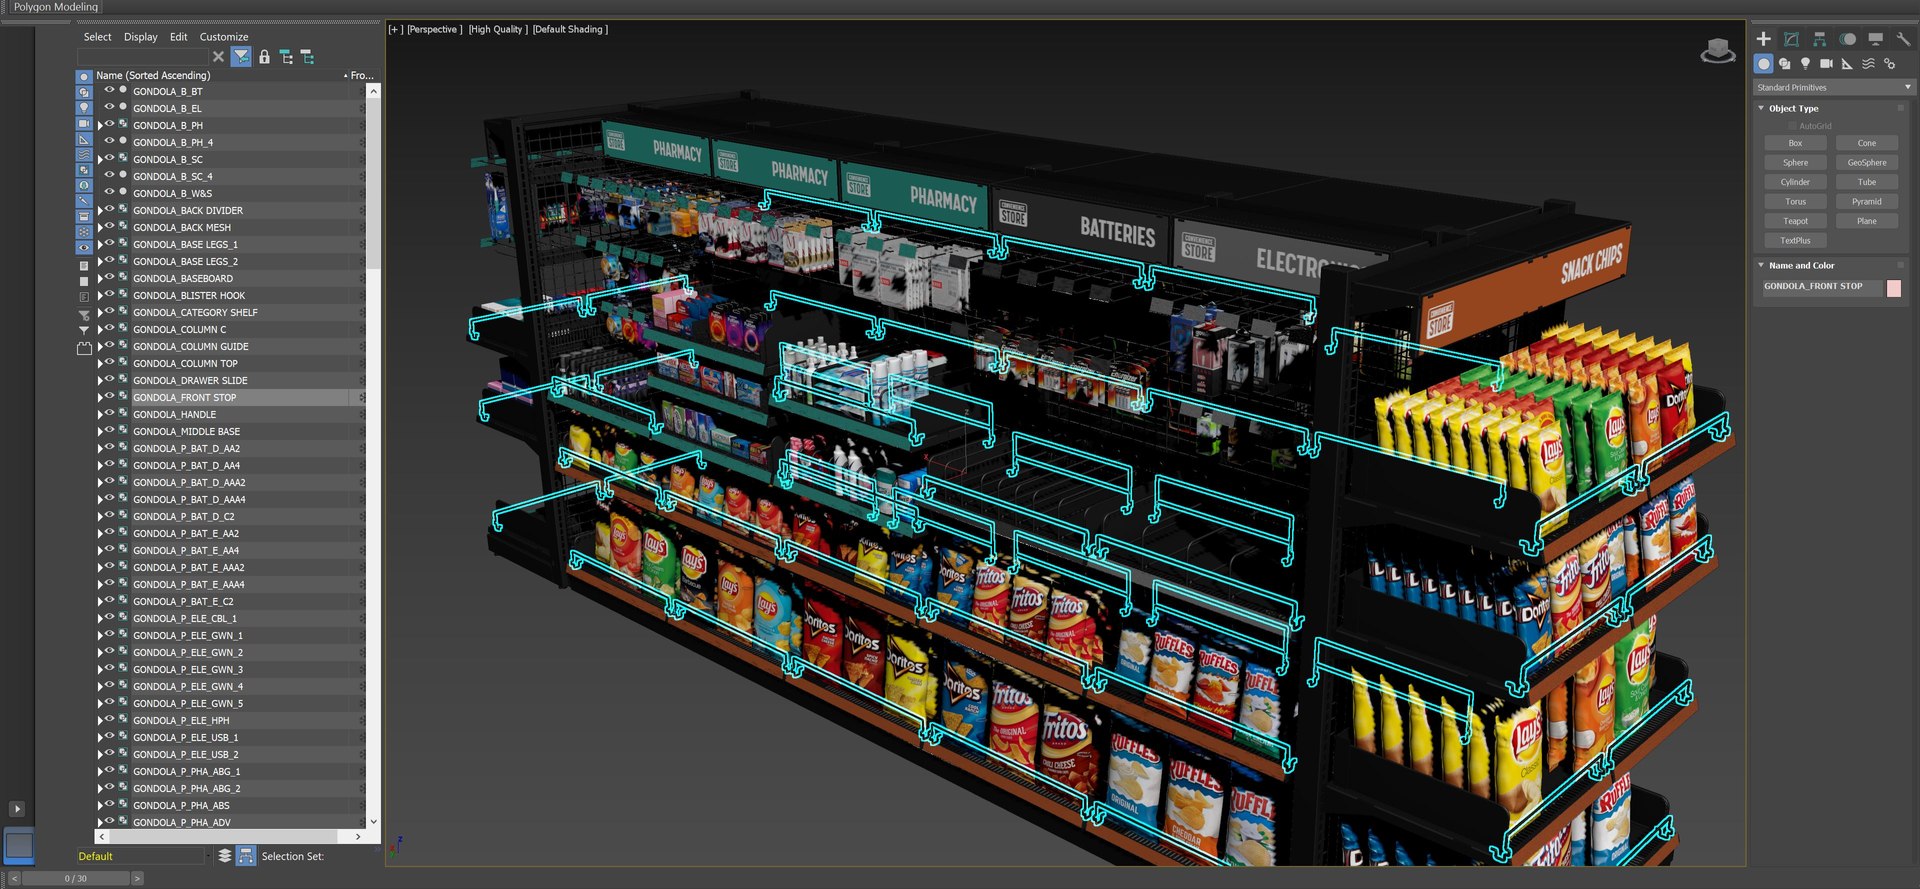Expand the GONDOLA_CATEGORY SHELF tree node

point(100,312)
